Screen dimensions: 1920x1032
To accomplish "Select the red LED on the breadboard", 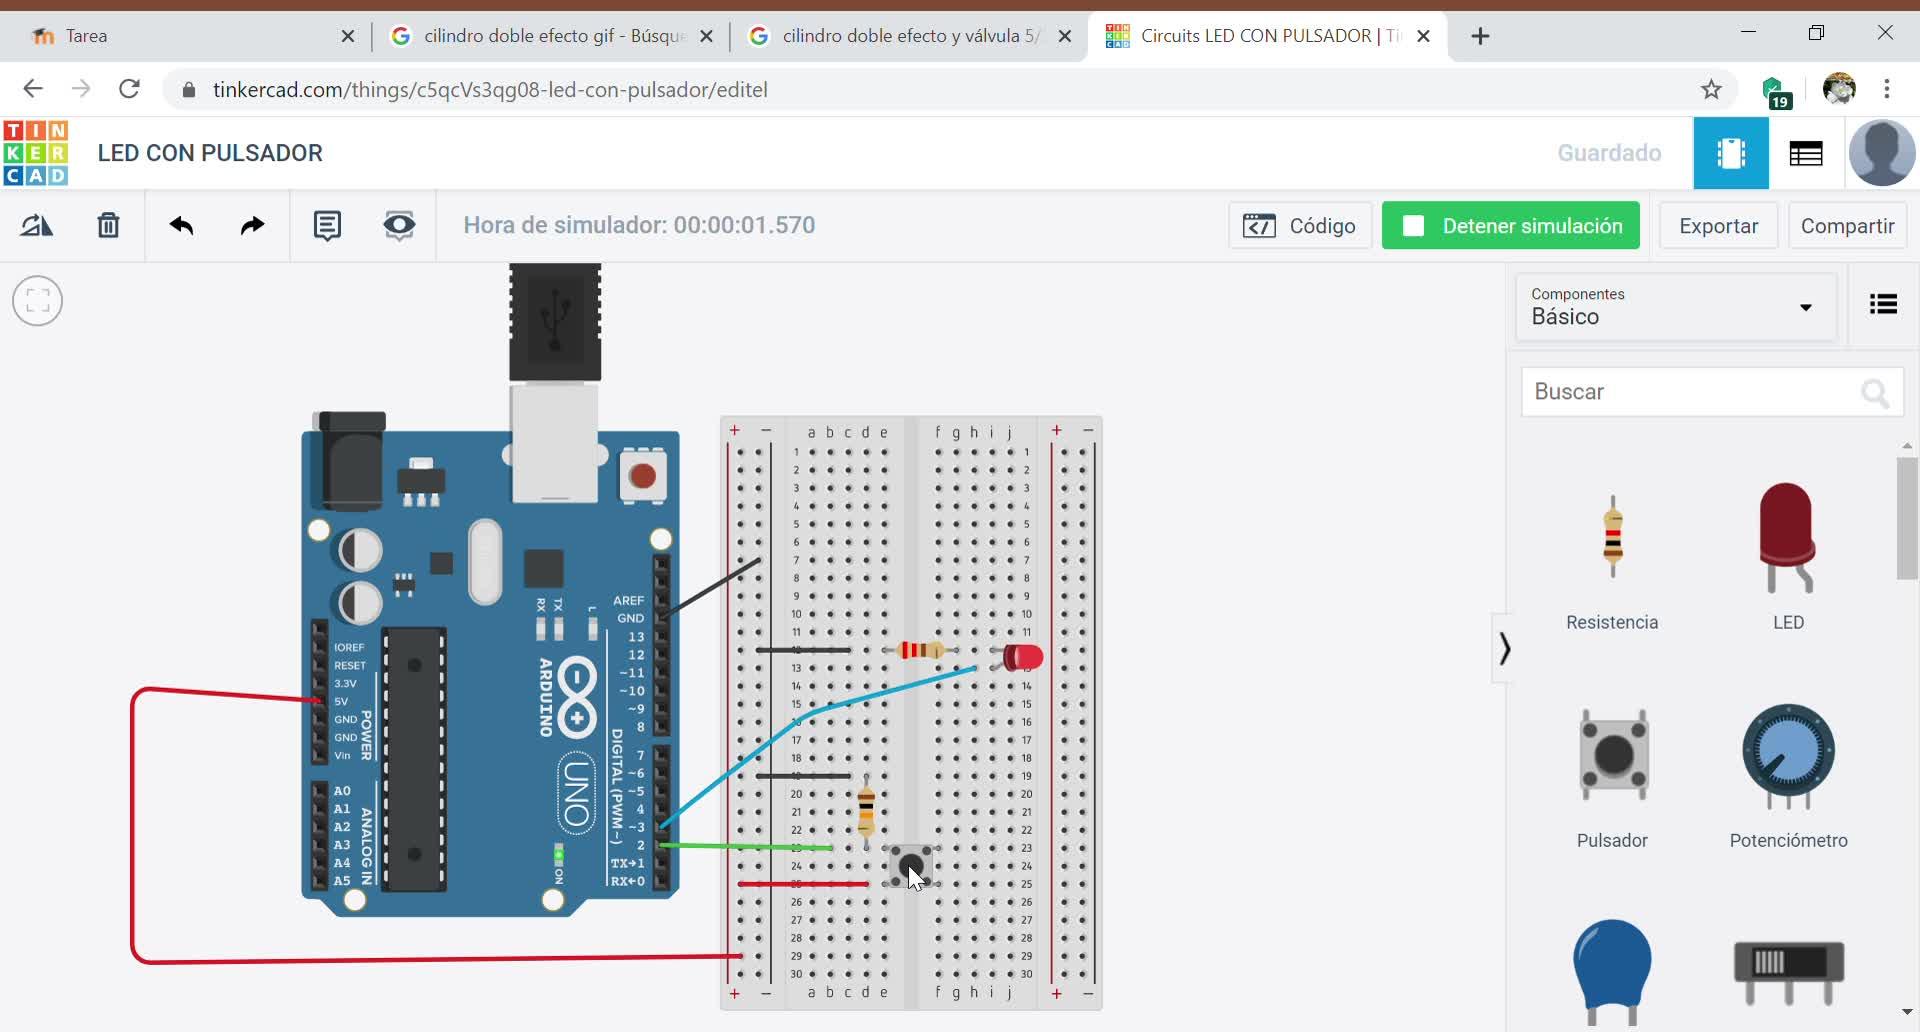I will pos(1022,657).
